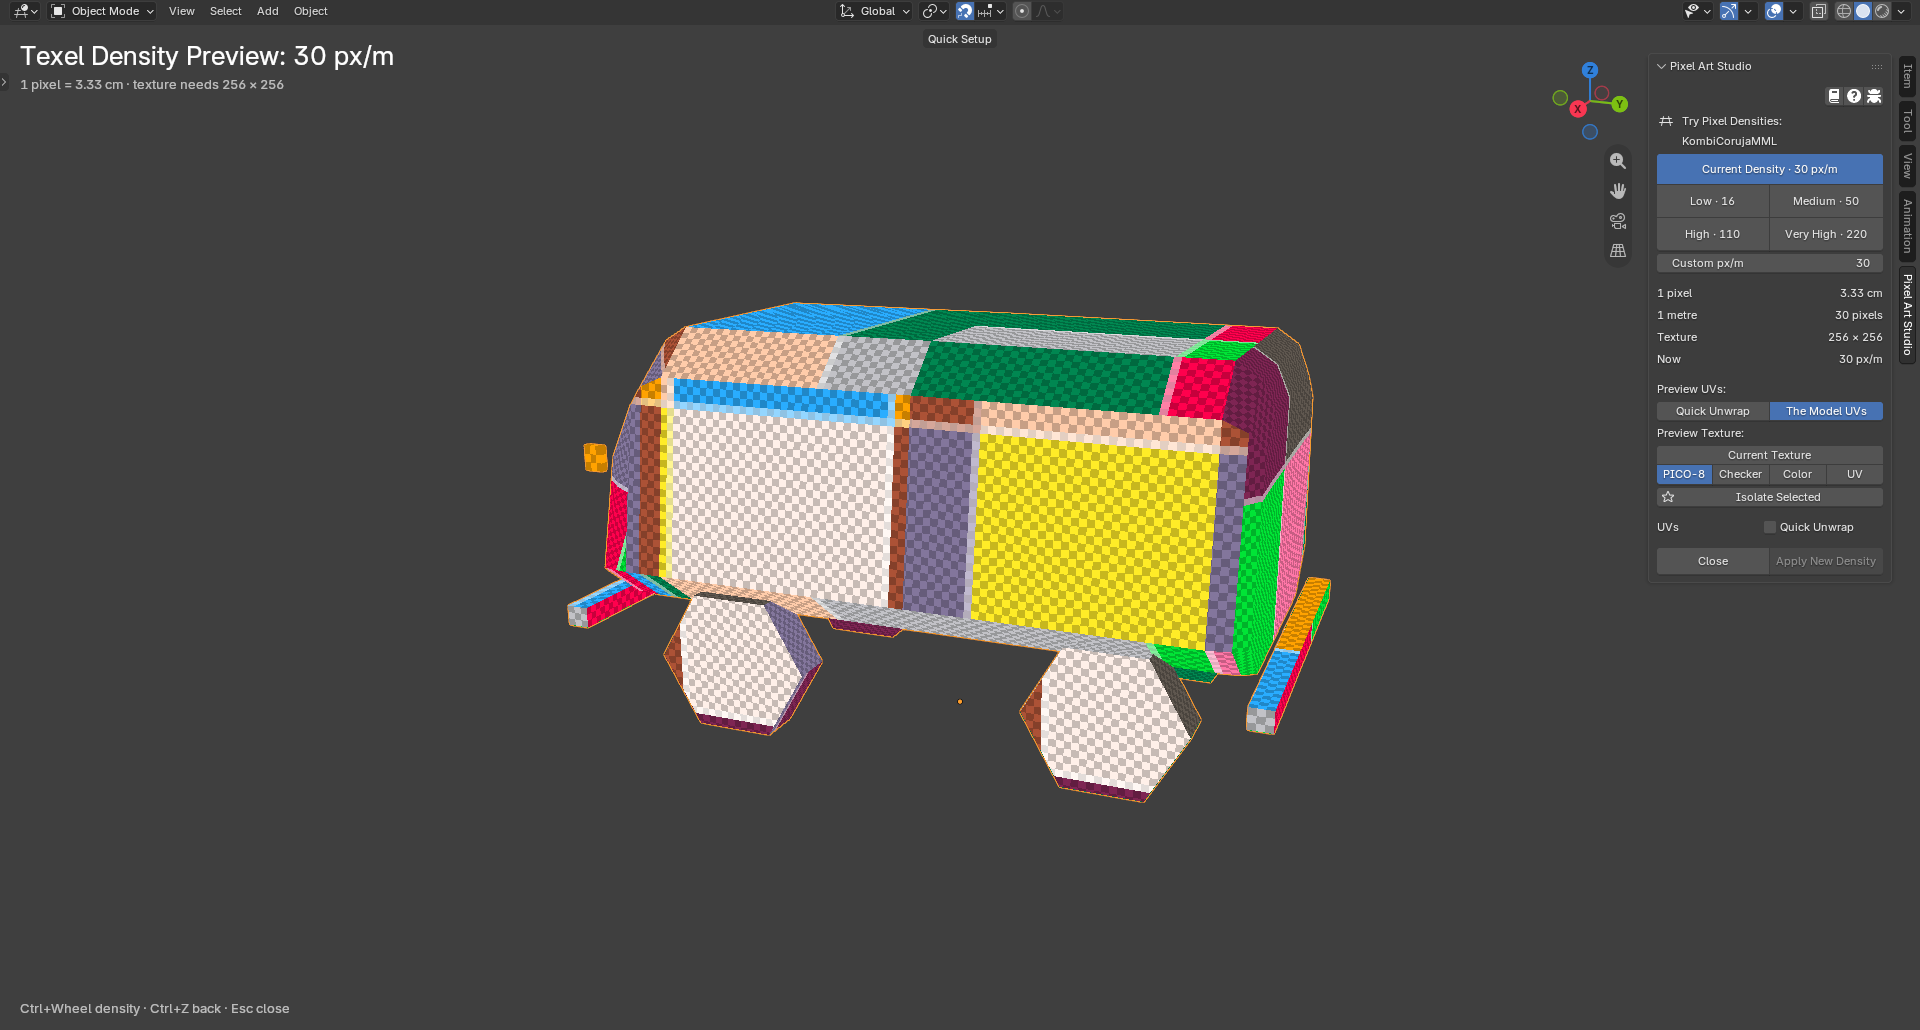Open the pivot point dropdown
Image resolution: width=1920 pixels, height=1030 pixels.
[934, 11]
